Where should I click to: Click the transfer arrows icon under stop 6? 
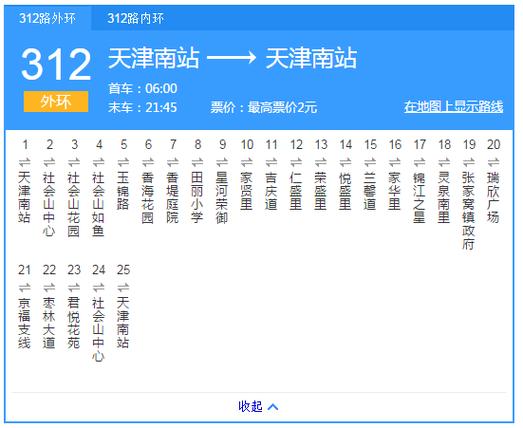pos(148,162)
